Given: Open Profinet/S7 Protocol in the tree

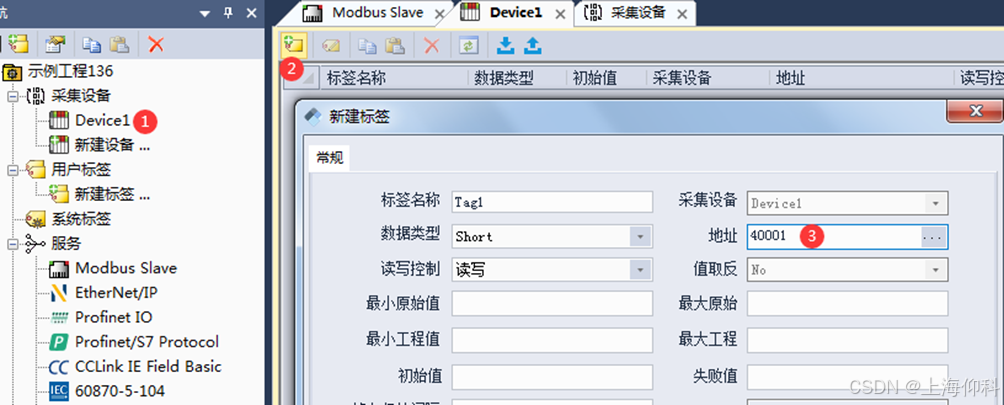Looking at the screenshot, I should (147, 342).
